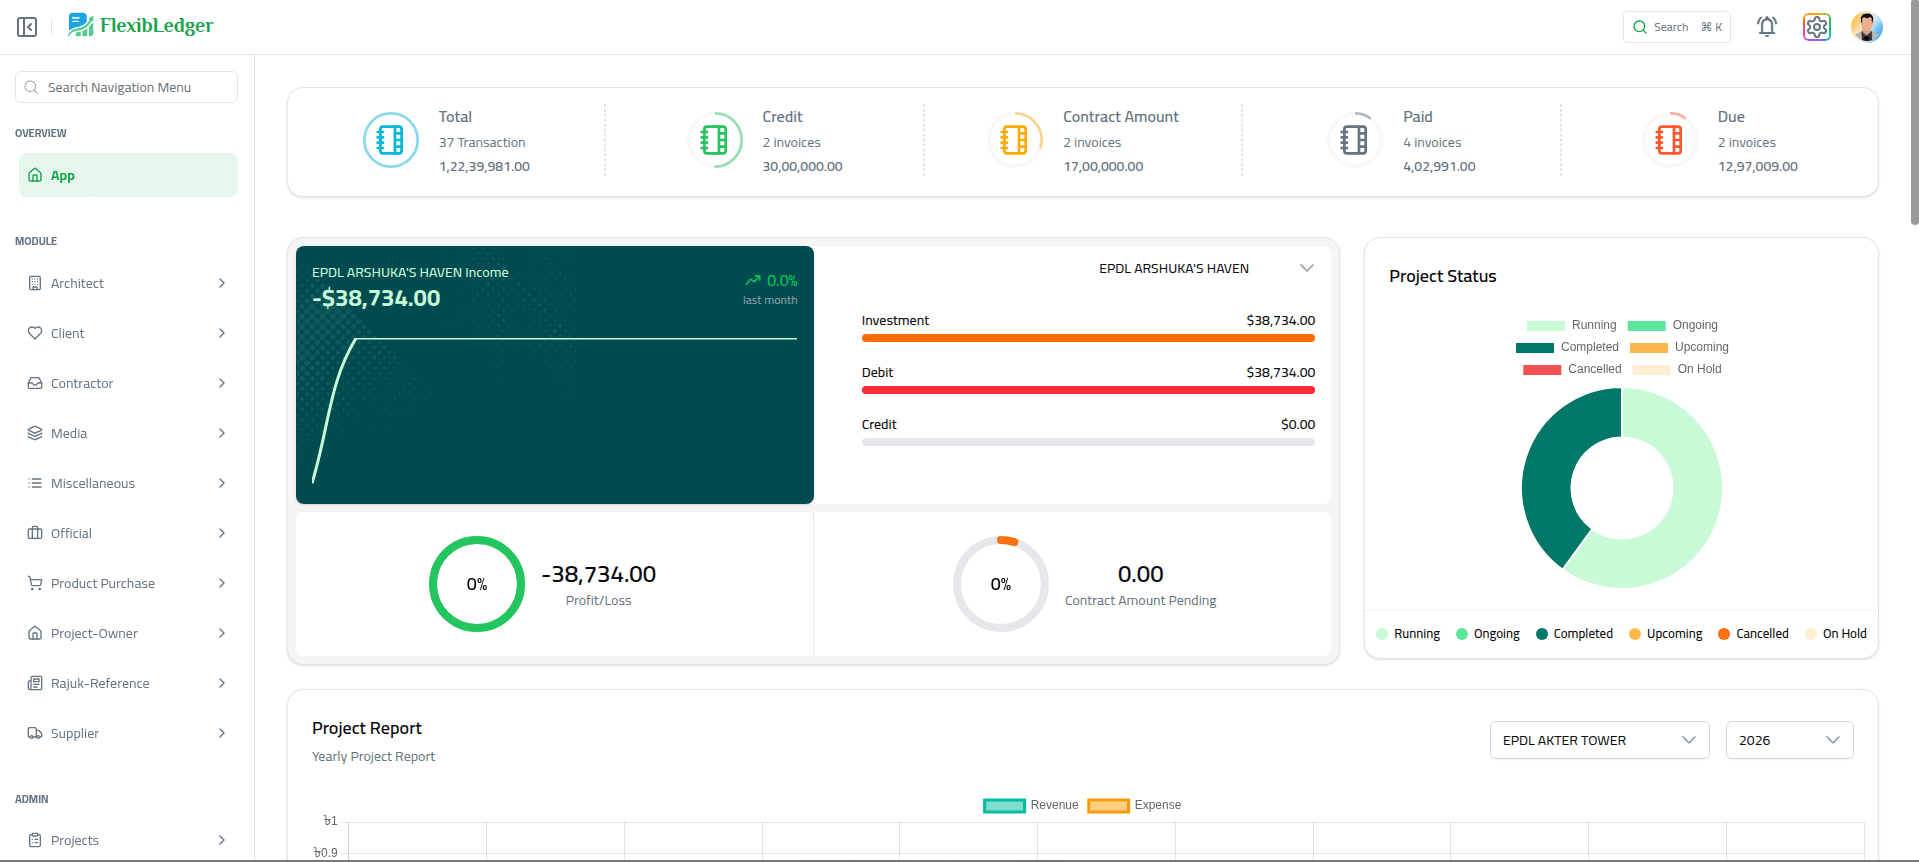Viewport: 1919px width, 862px height.
Task: Toggle Revenue series in Project Report
Action: coord(1031,805)
